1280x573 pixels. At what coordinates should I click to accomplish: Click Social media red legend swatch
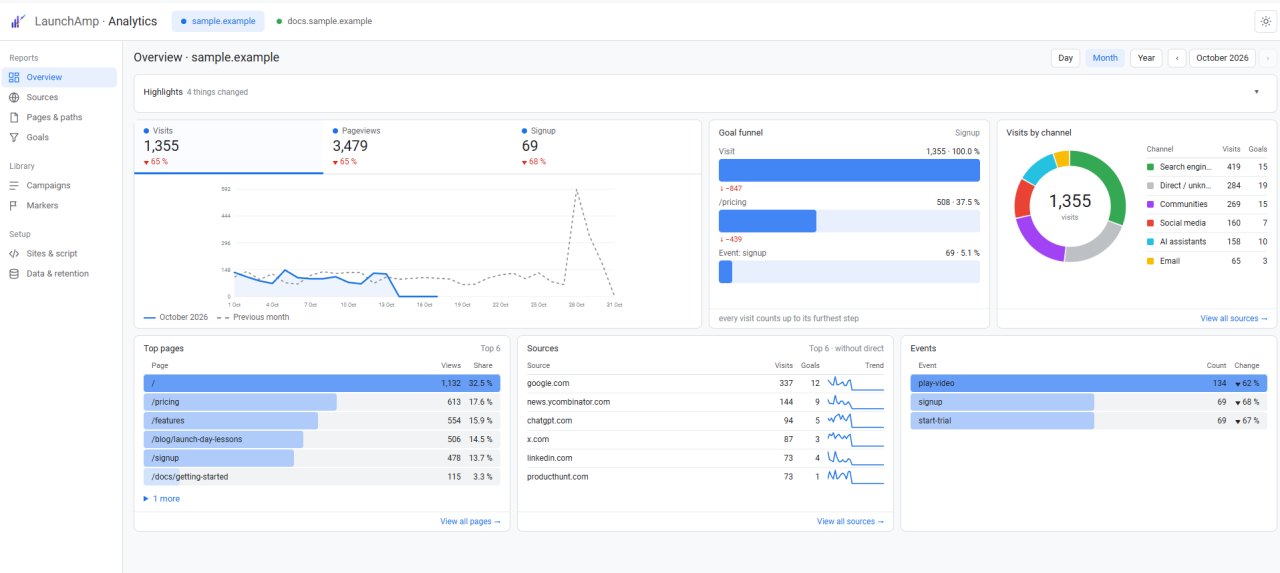click(1150, 223)
